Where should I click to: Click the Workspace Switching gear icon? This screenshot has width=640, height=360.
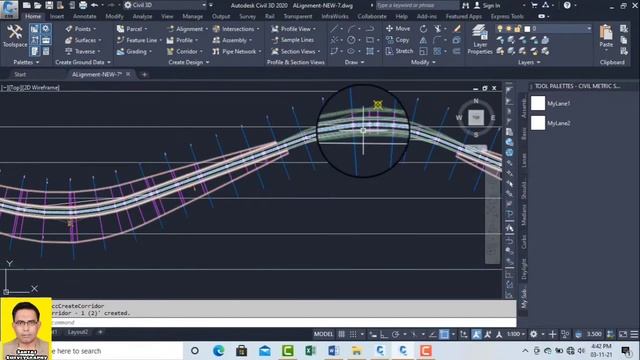click(x=533, y=334)
